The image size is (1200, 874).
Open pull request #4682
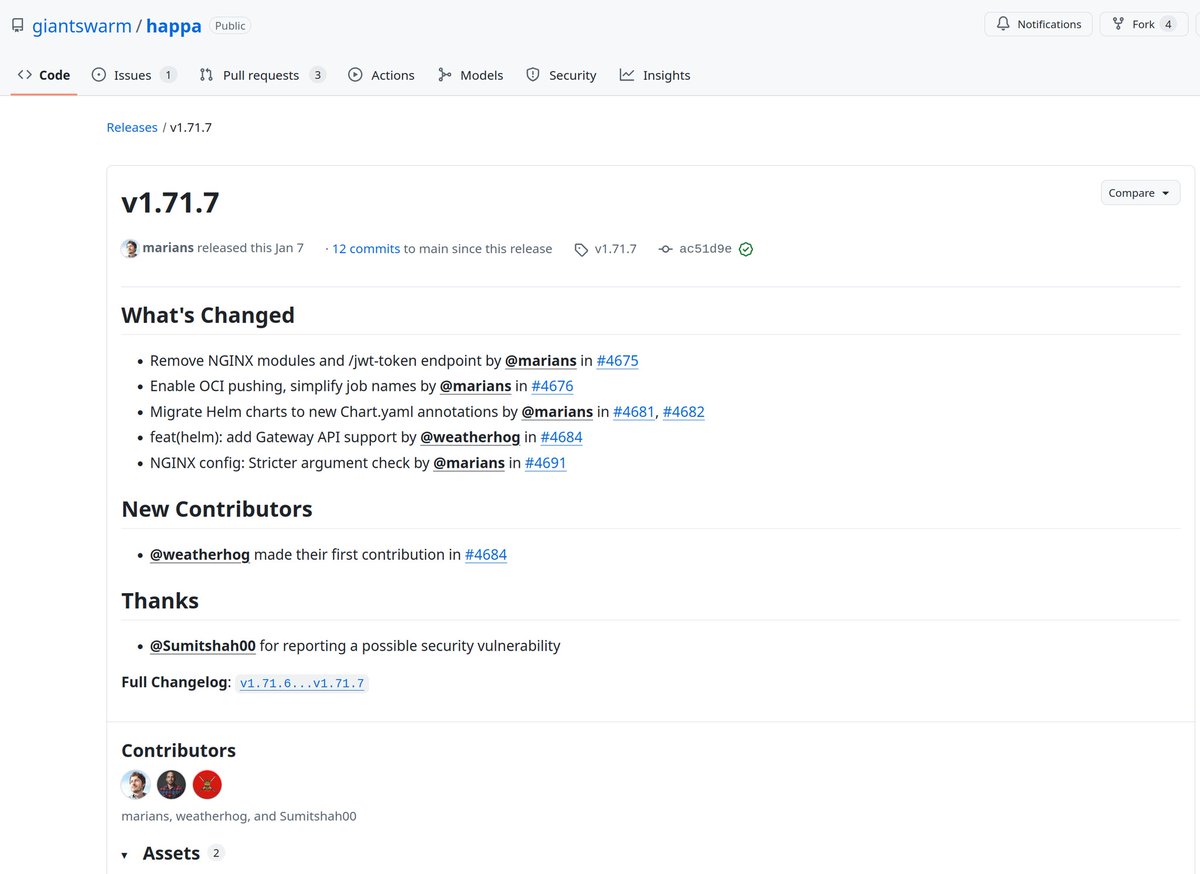click(x=684, y=411)
